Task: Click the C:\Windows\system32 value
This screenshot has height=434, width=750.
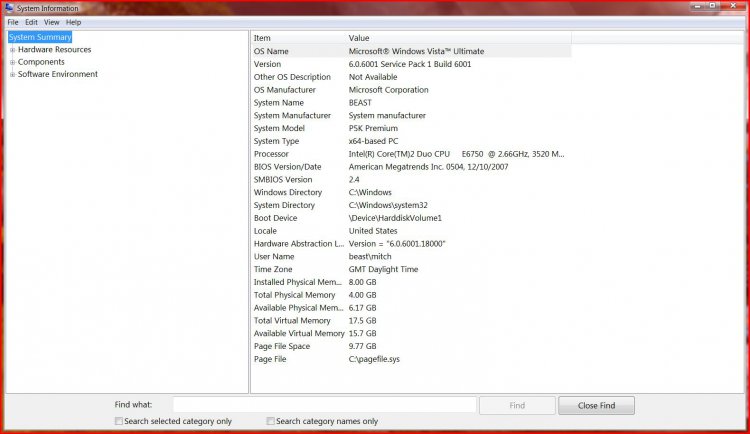Action: point(388,205)
